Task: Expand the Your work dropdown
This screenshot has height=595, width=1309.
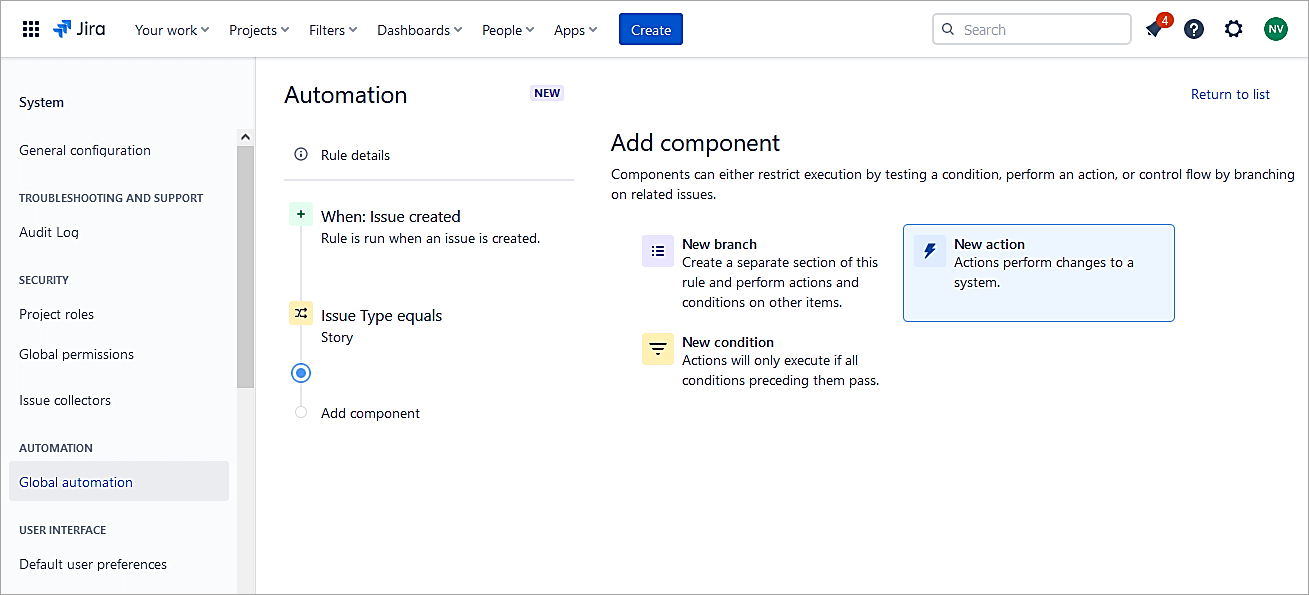Action: click(x=172, y=30)
